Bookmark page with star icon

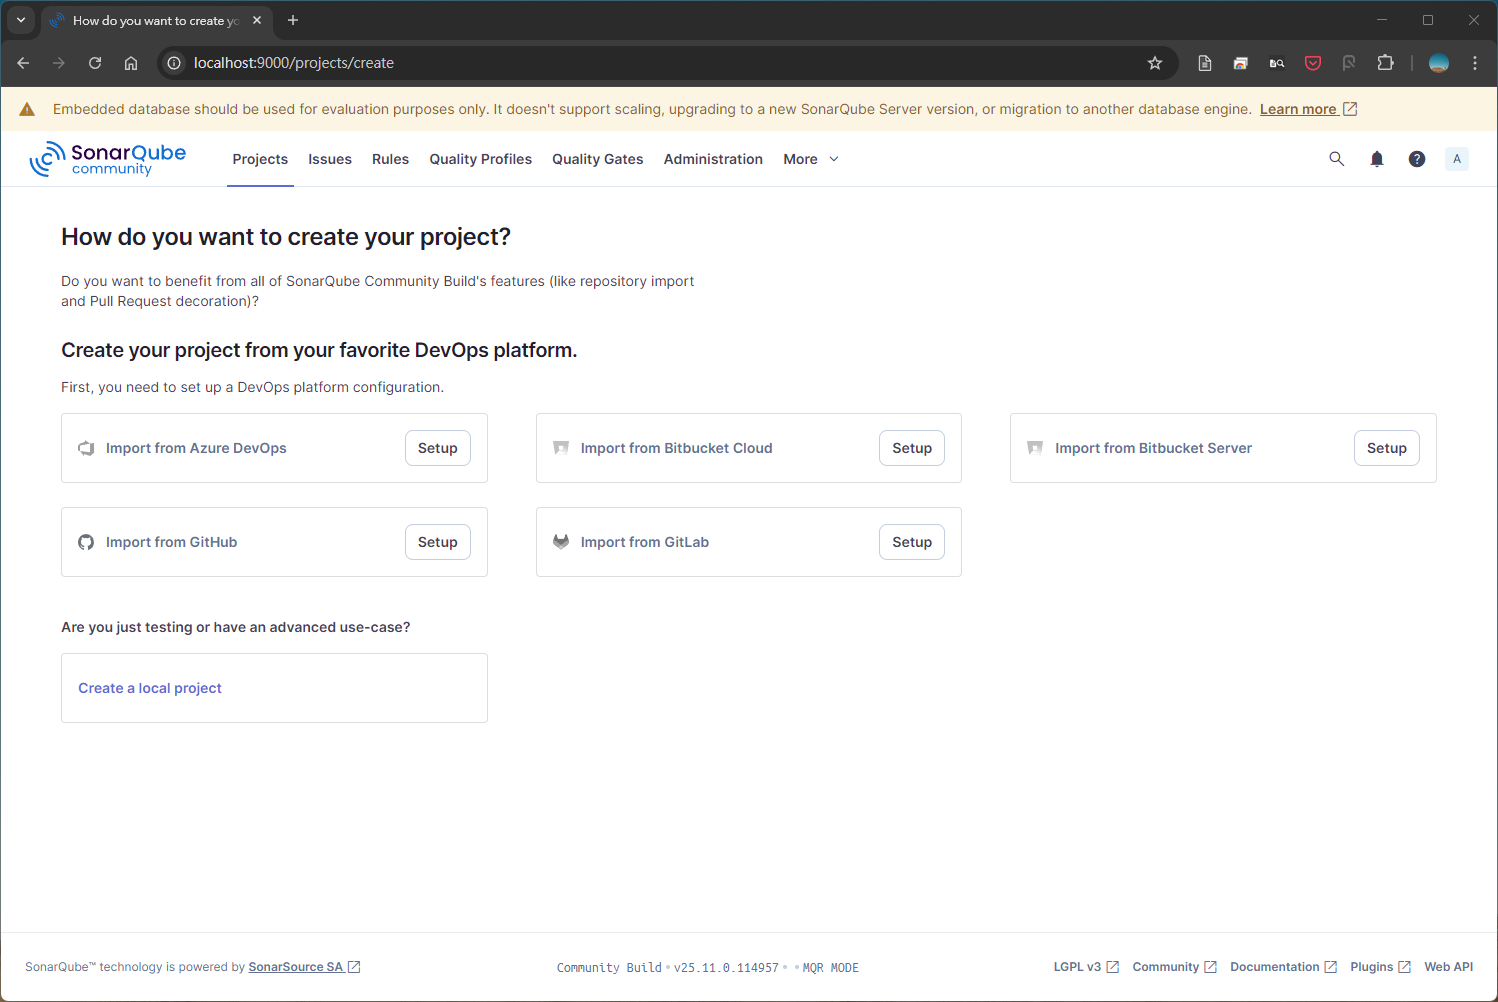(x=1155, y=63)
